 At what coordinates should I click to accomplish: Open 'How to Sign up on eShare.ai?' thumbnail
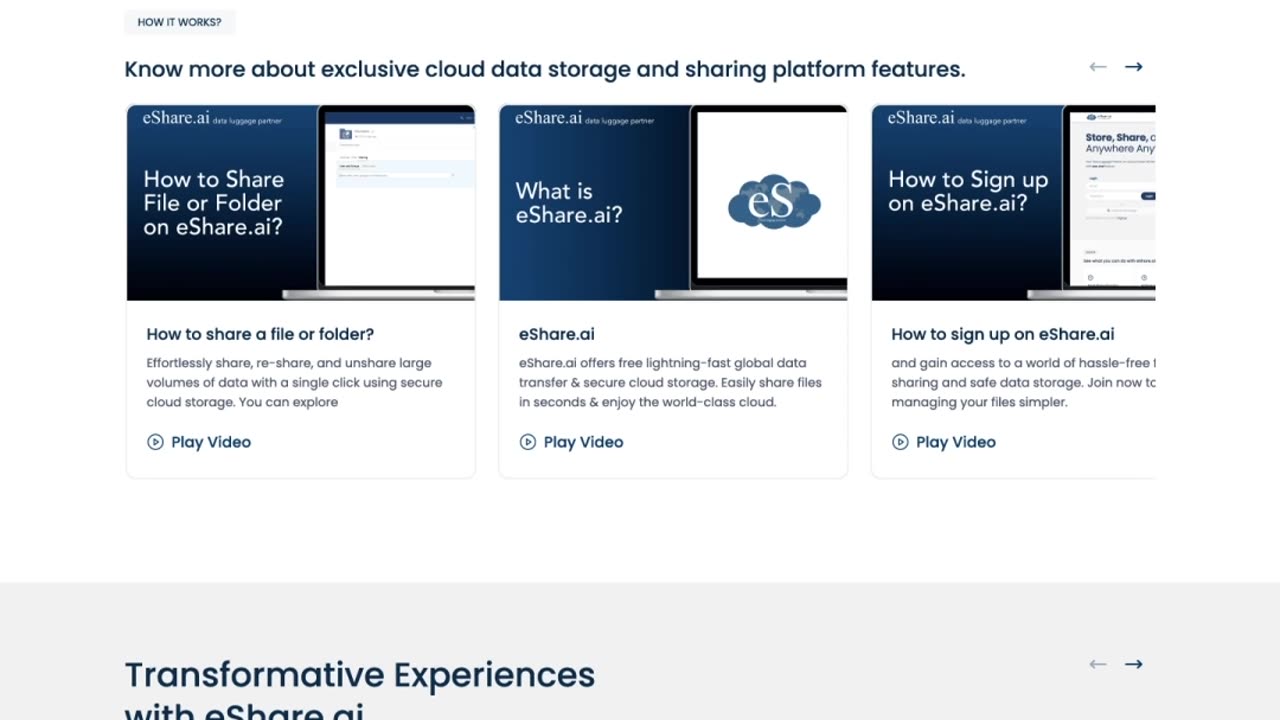pos(1013,203)
